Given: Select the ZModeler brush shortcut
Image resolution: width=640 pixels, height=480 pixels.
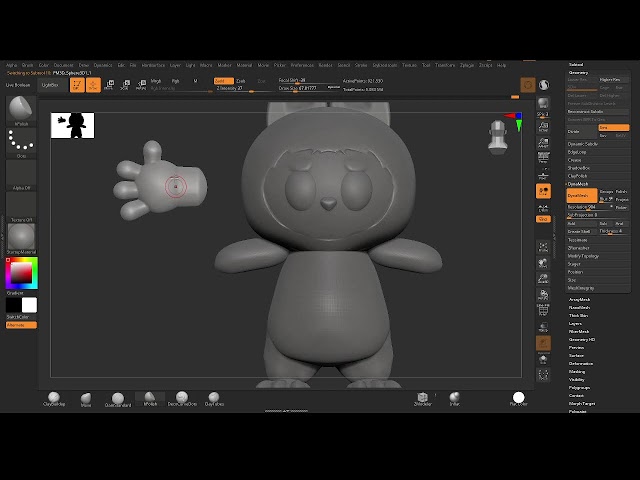Looking at the screenshot, I should click(422, 399).
